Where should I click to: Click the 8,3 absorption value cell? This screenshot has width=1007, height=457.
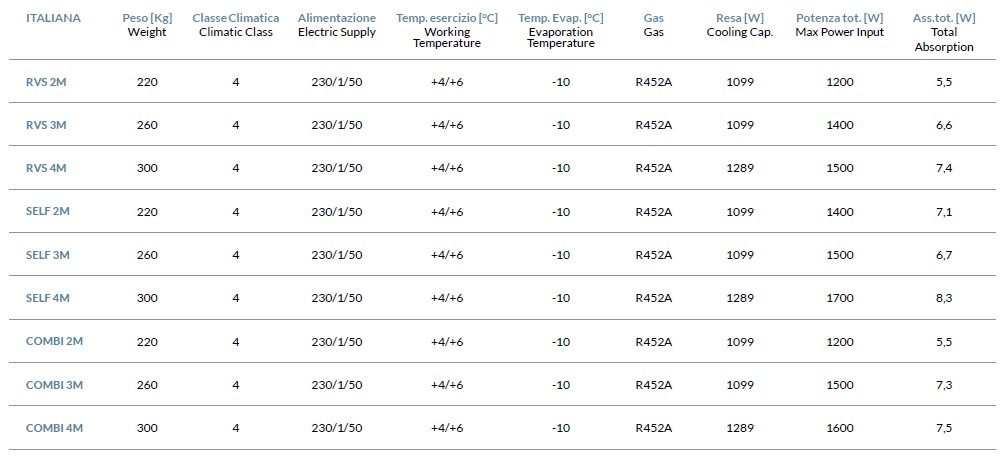944,298
